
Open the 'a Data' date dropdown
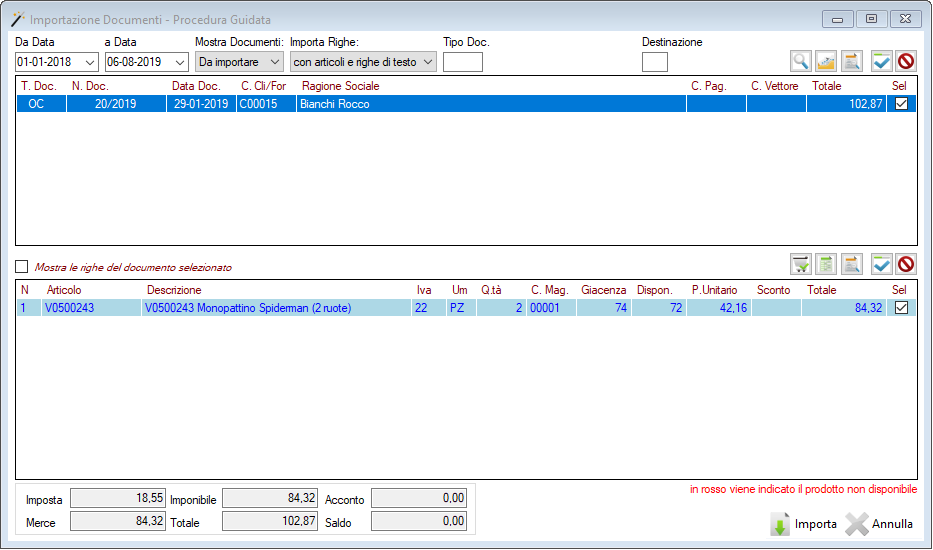pyautogui.click(x=180, y=62)
